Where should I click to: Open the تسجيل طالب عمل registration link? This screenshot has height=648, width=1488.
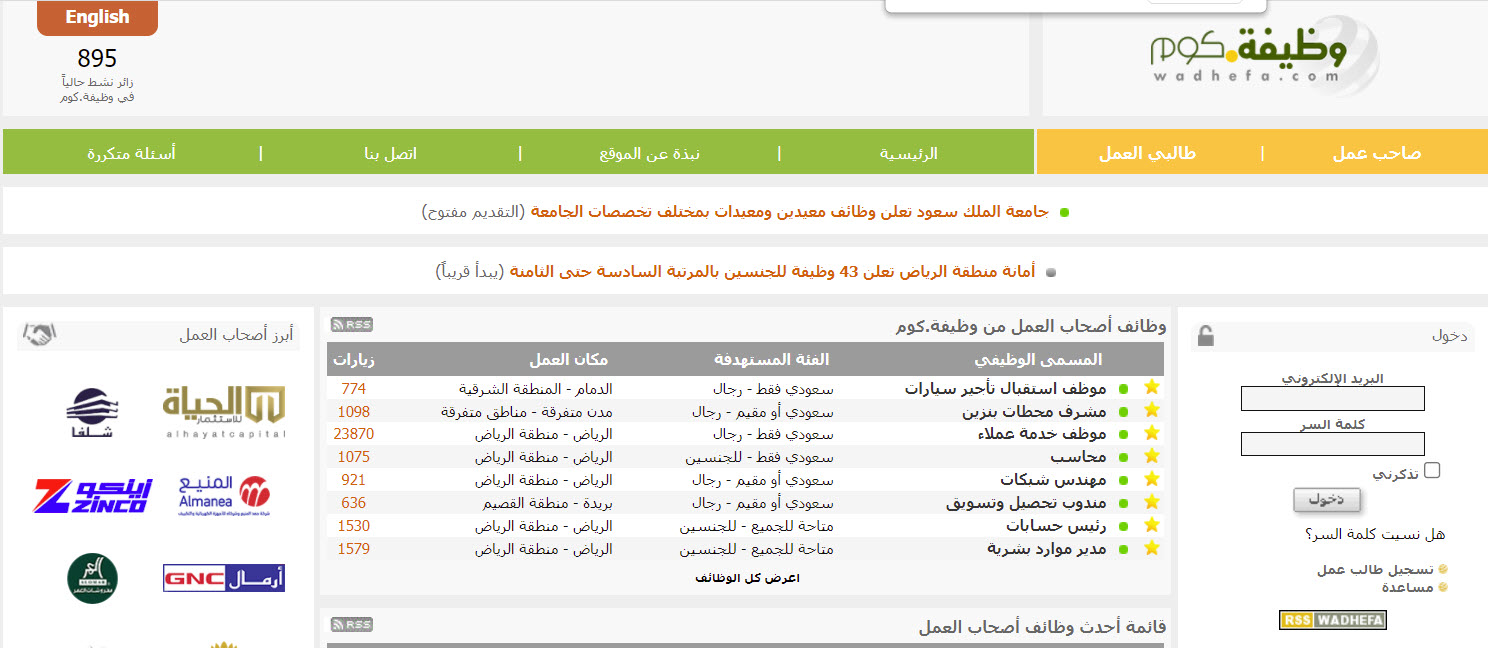click(x=1375, y=569)
